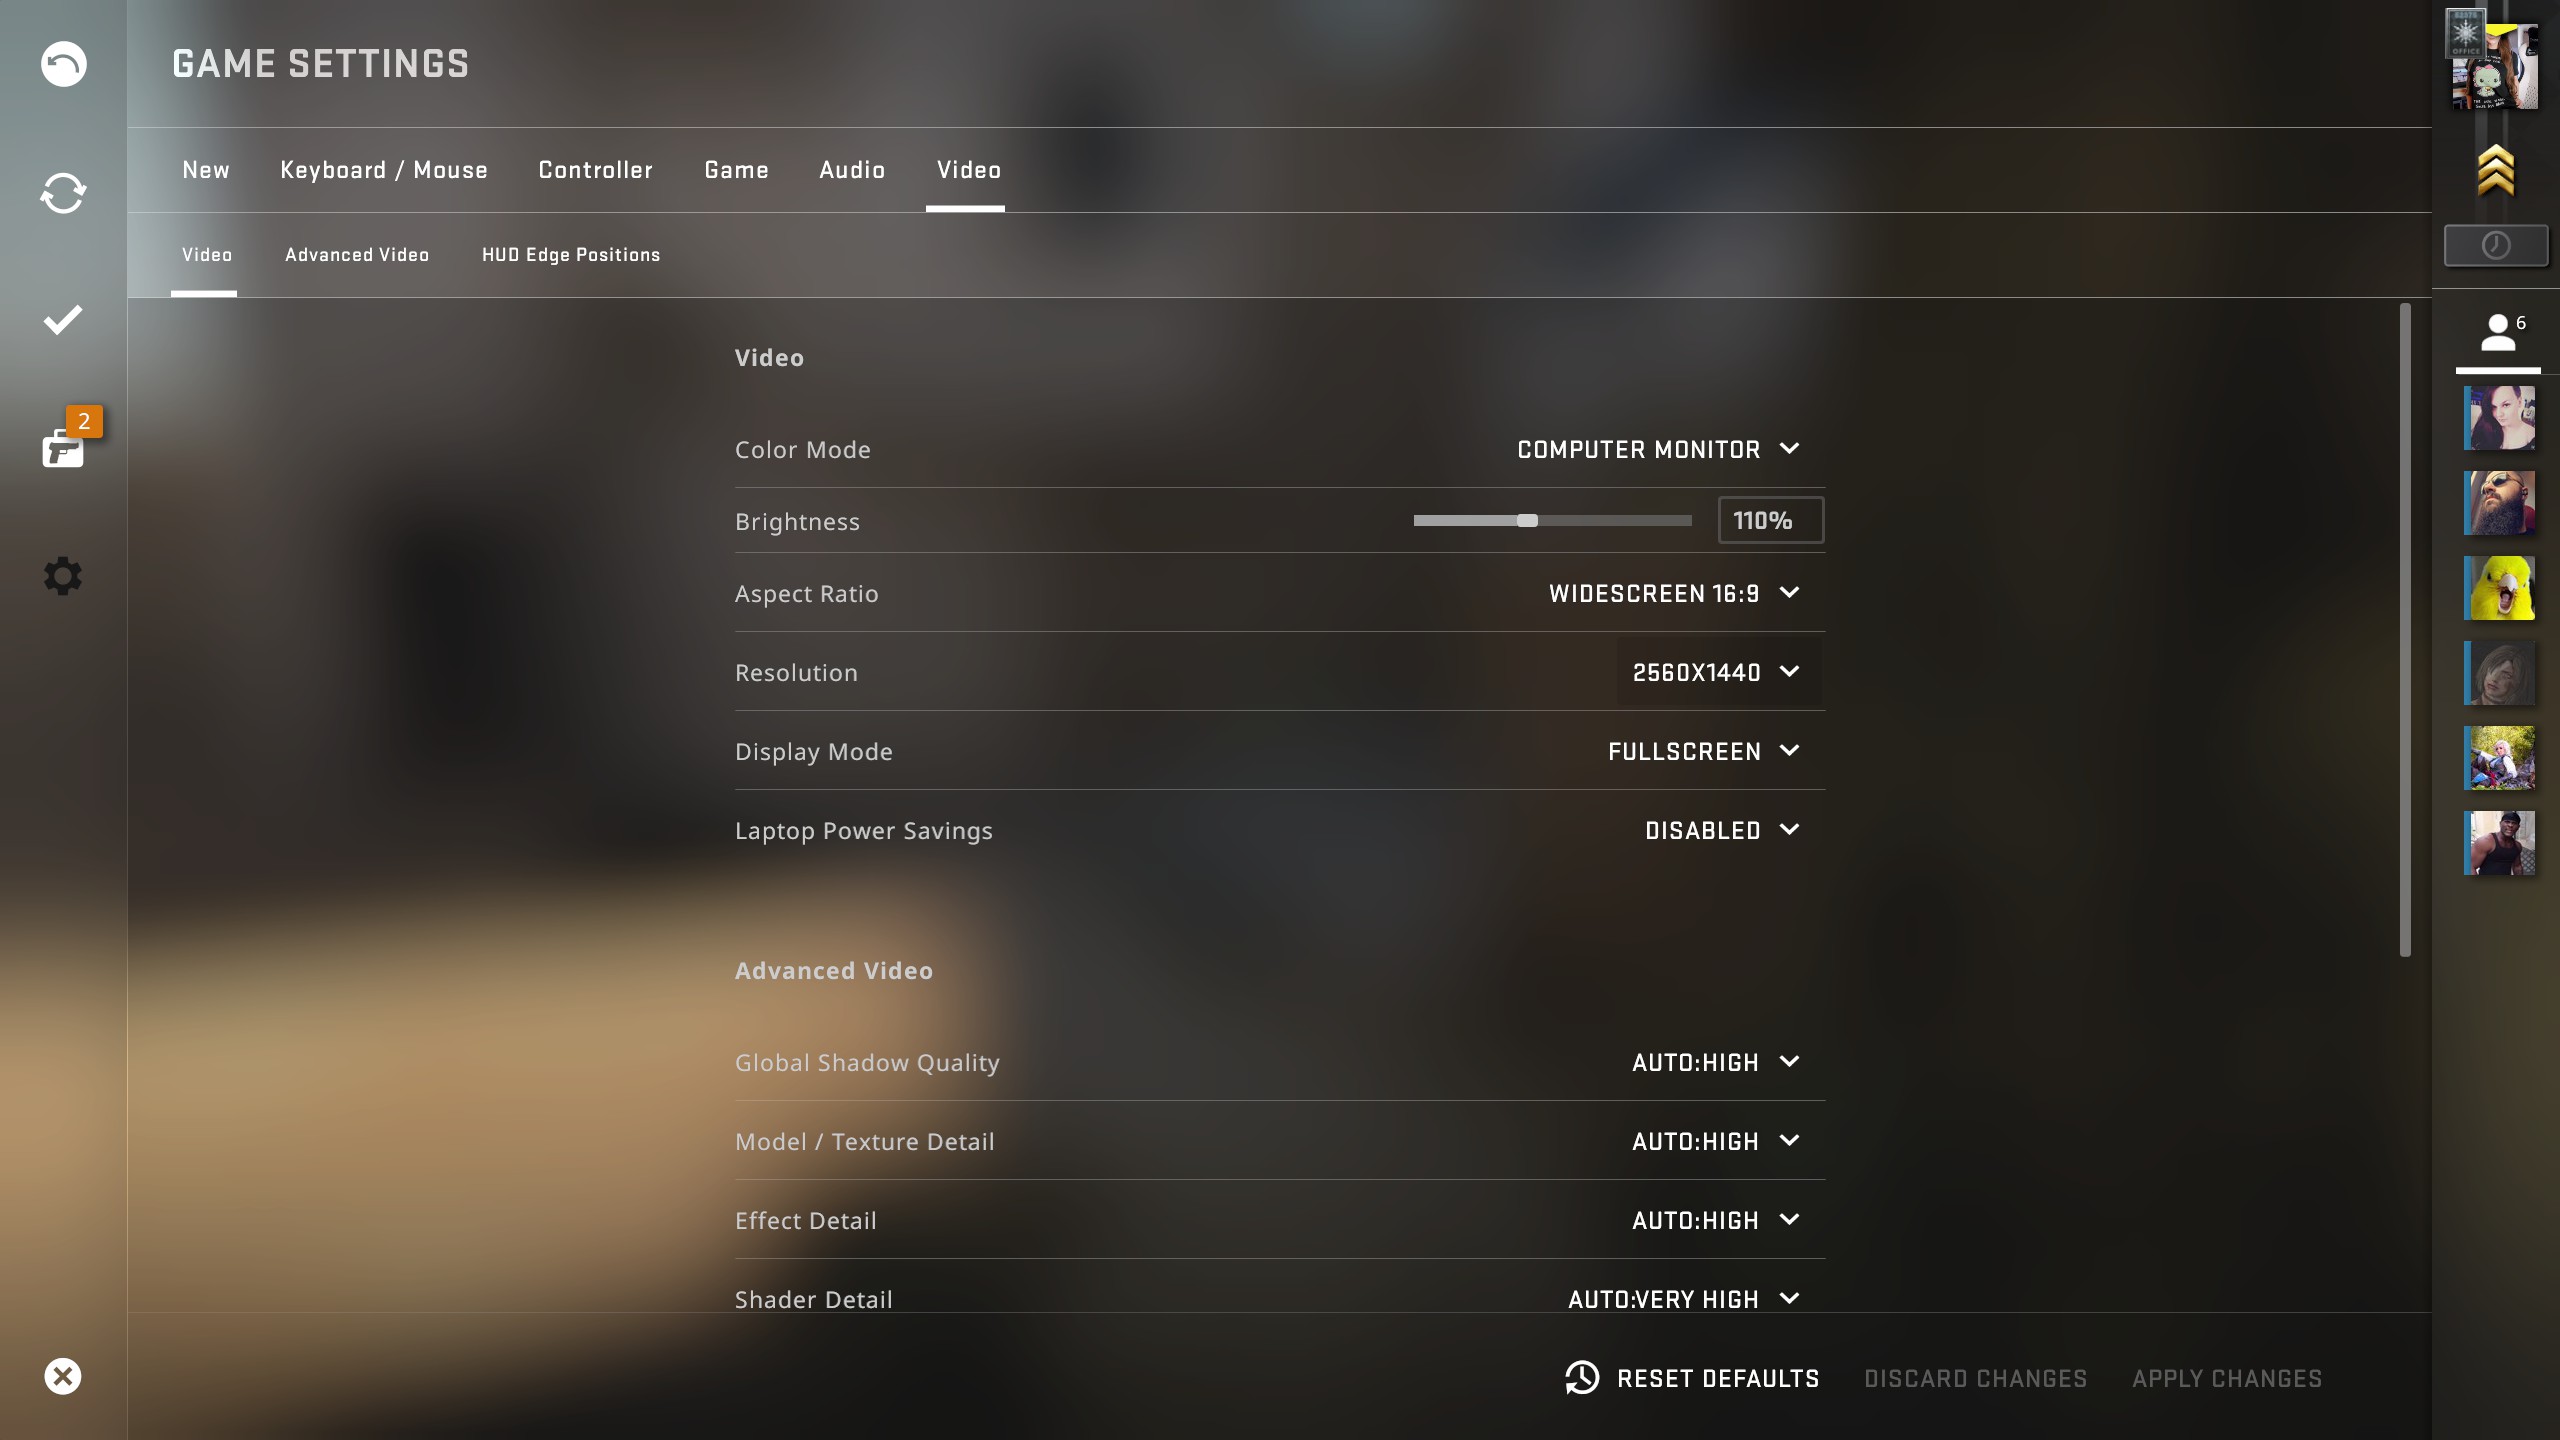
Task: Open the inventory icon with badge 2
Action: (63, 448)
